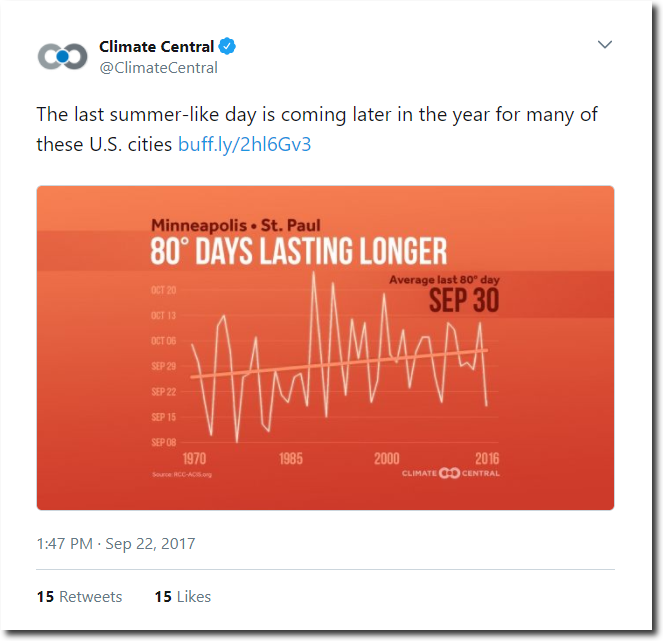Click the Climate Central profile avatar
The width and height of the screenshot is (663, 641).
[x=63, y=57]
